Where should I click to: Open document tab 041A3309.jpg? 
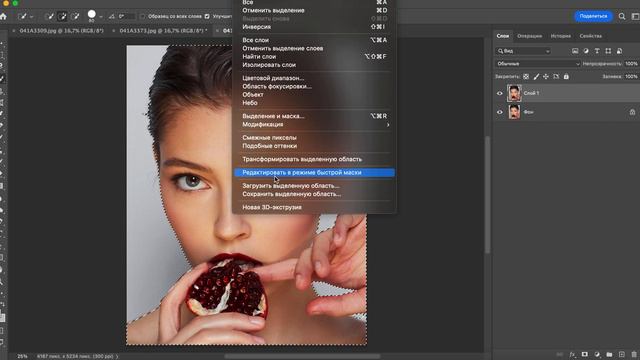(62, 31)
